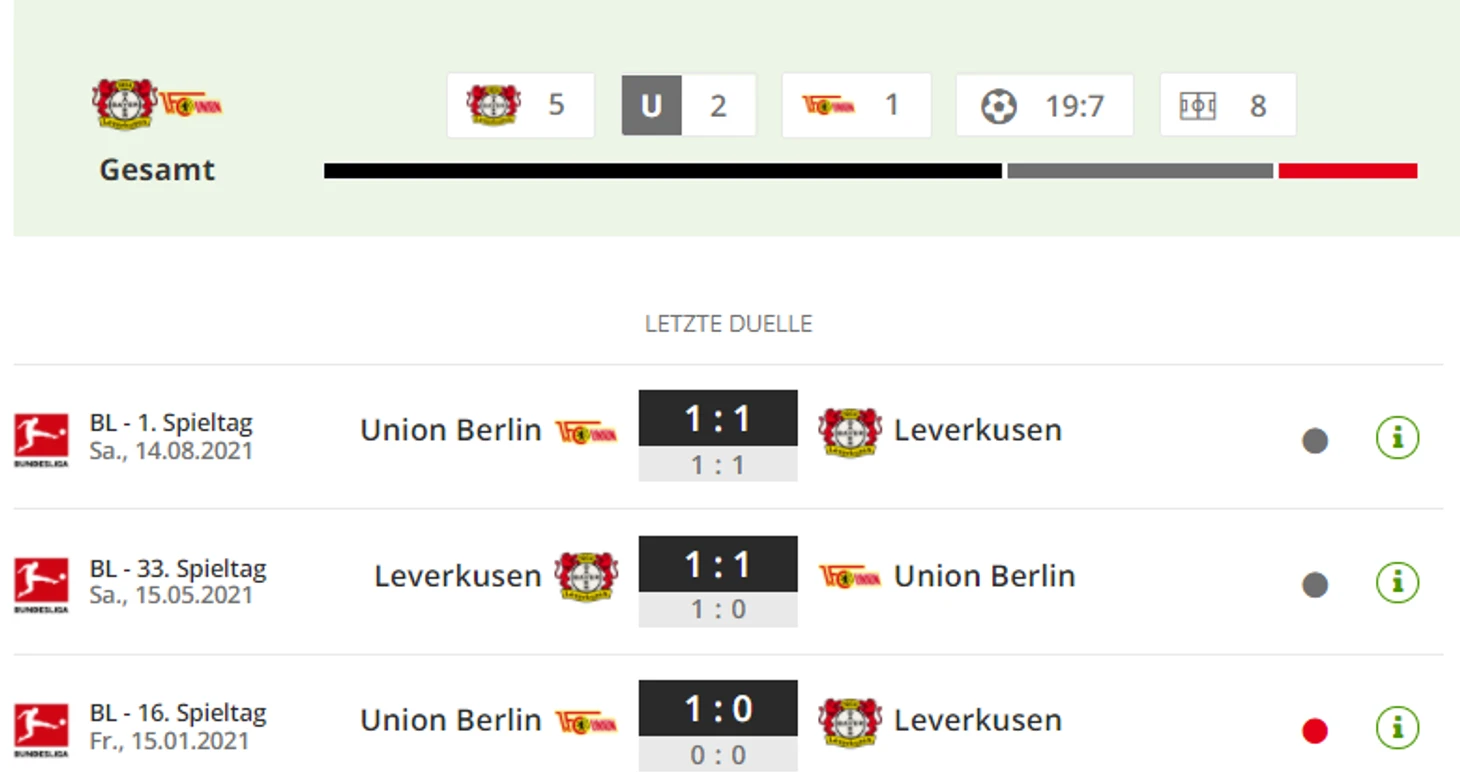The height and width of the screenshot is (781, 1460).
Task: Click the 1:1 score of 1. Spieltag
Action: 718,418
